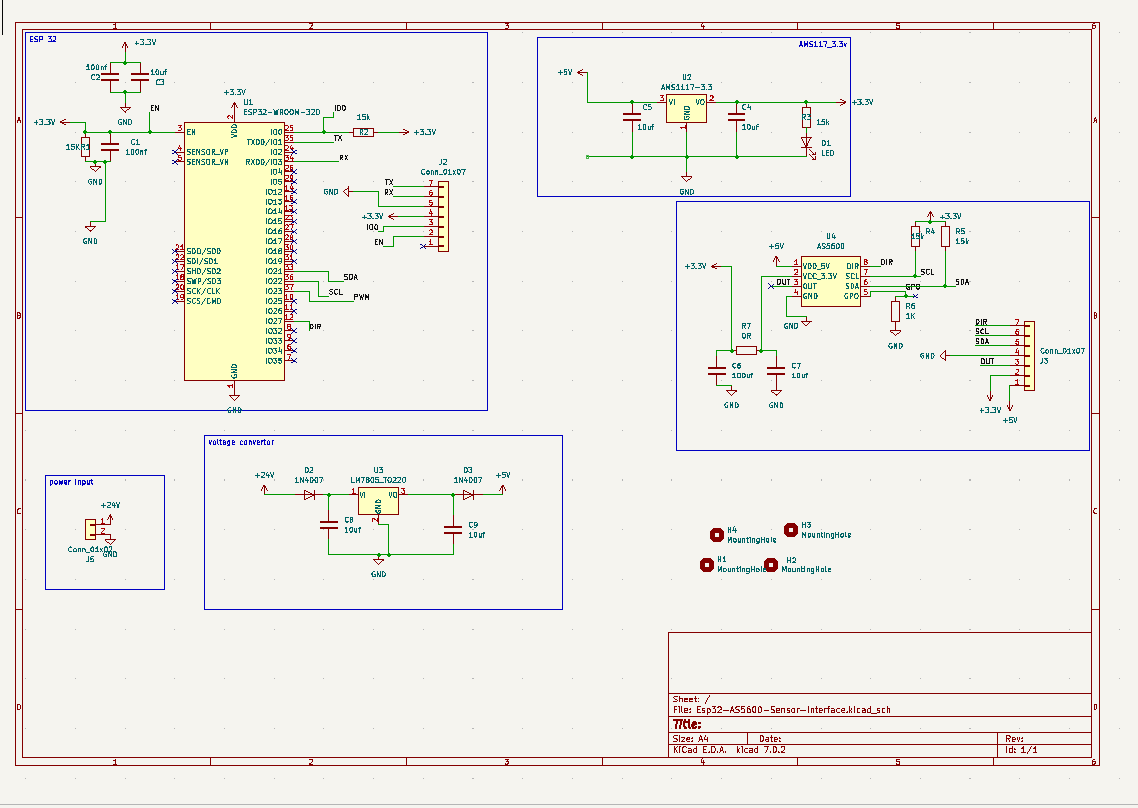The width and height of the screenshot is (1138, 808).
Task: Select the AMS1117-3.3 regulator U2 symbol
Action: point(686,109)
